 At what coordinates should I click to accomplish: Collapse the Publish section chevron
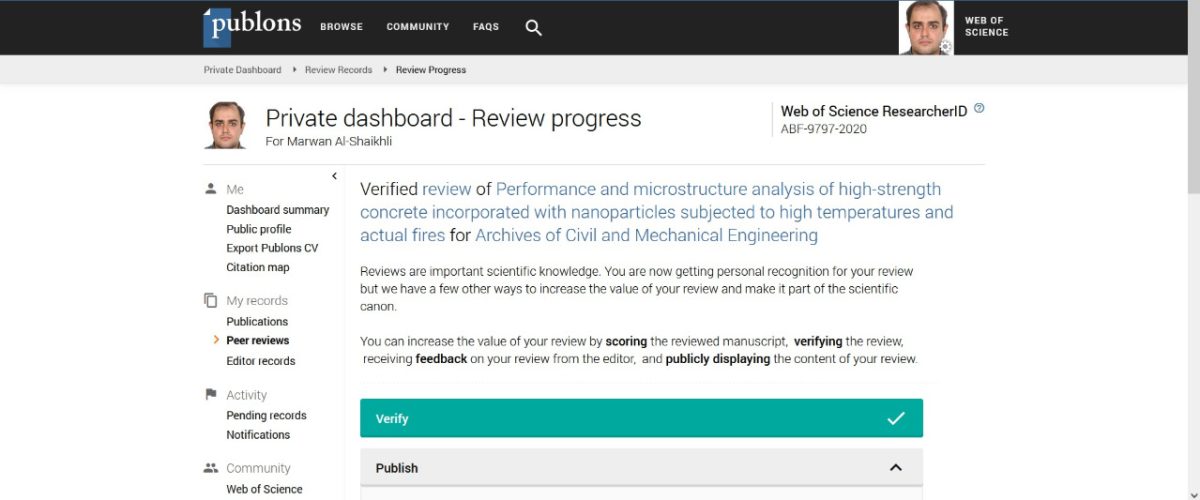click(895, 467)
